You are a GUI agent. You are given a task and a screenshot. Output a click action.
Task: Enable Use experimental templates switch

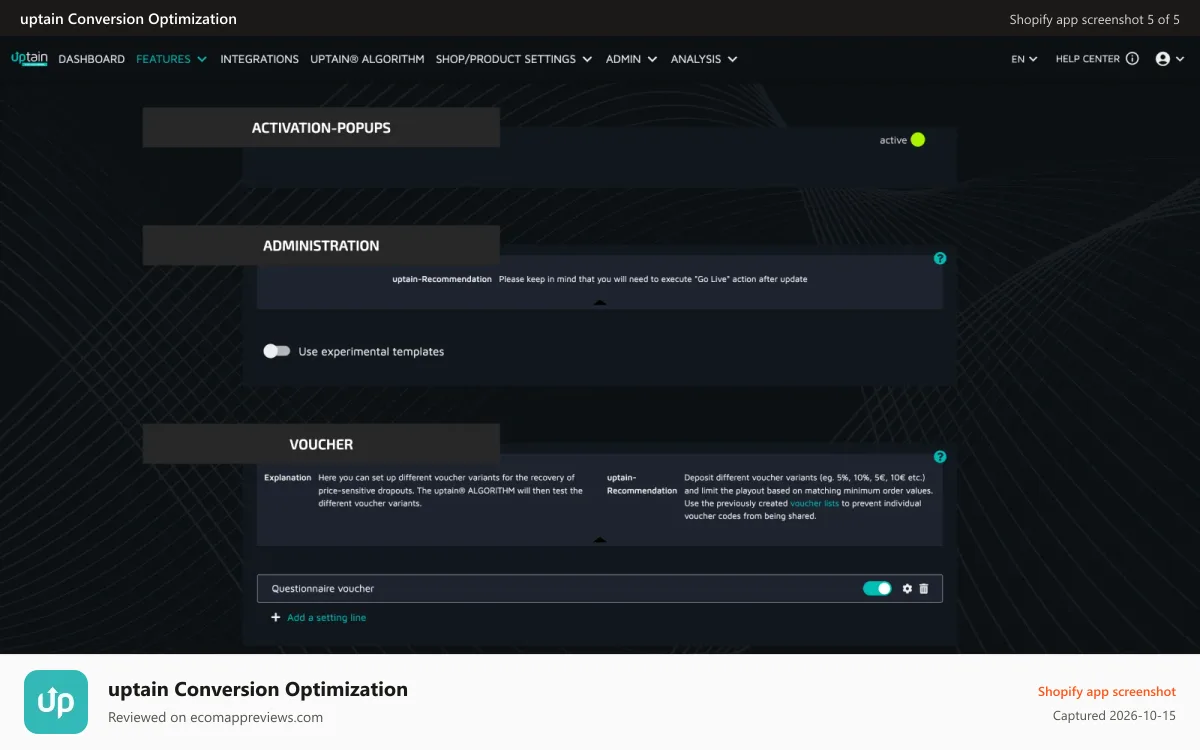276,351
